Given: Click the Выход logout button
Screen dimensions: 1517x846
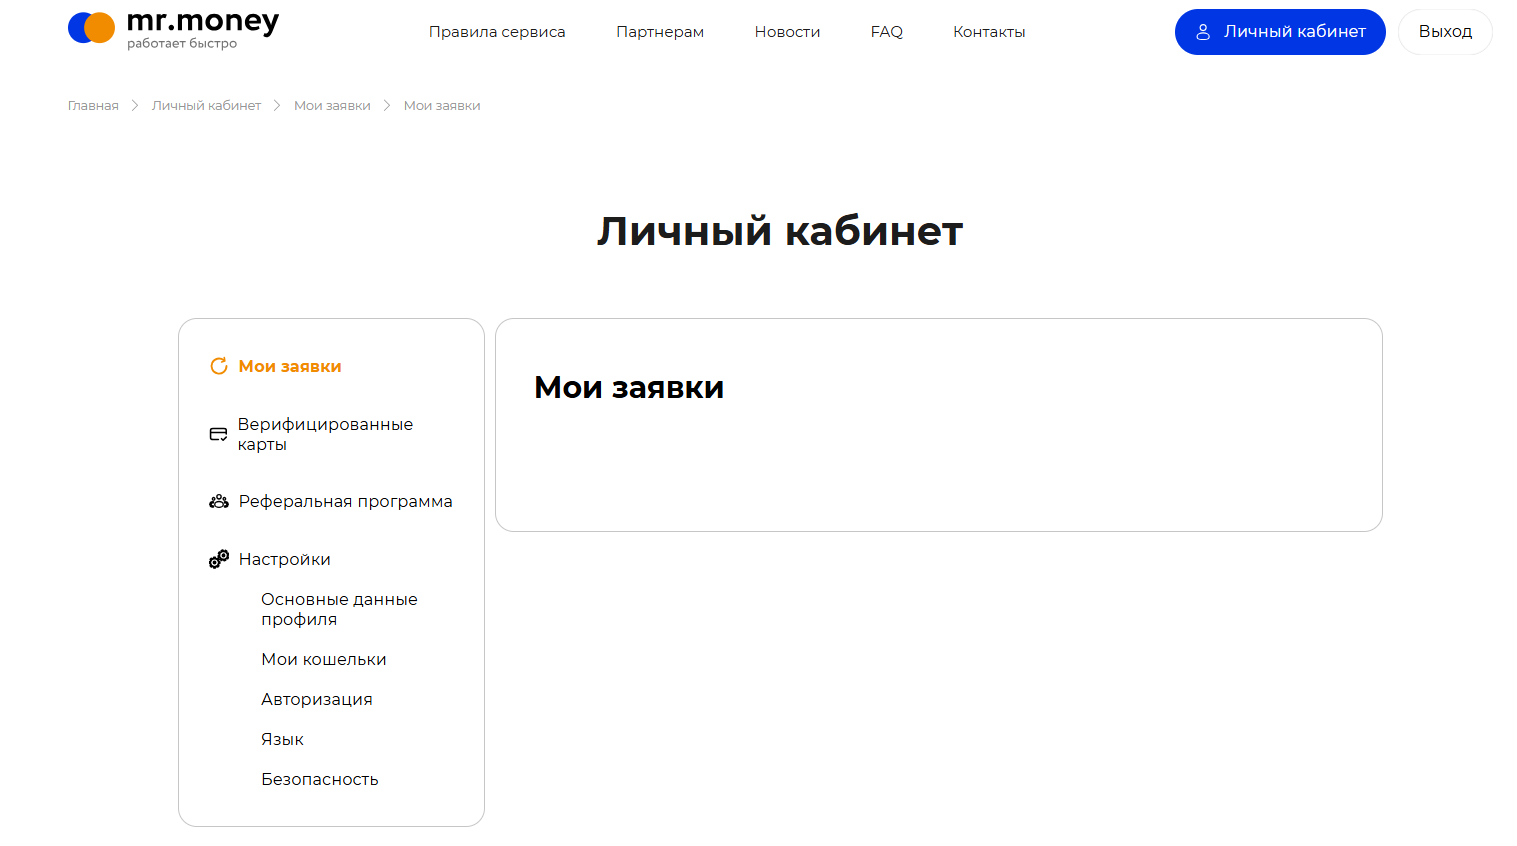Looking at the screenshot, I should point(1445,32).
